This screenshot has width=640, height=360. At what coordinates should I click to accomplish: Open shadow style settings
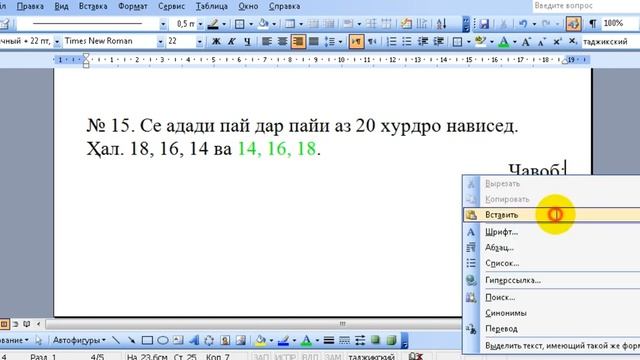tap(375, 340)
